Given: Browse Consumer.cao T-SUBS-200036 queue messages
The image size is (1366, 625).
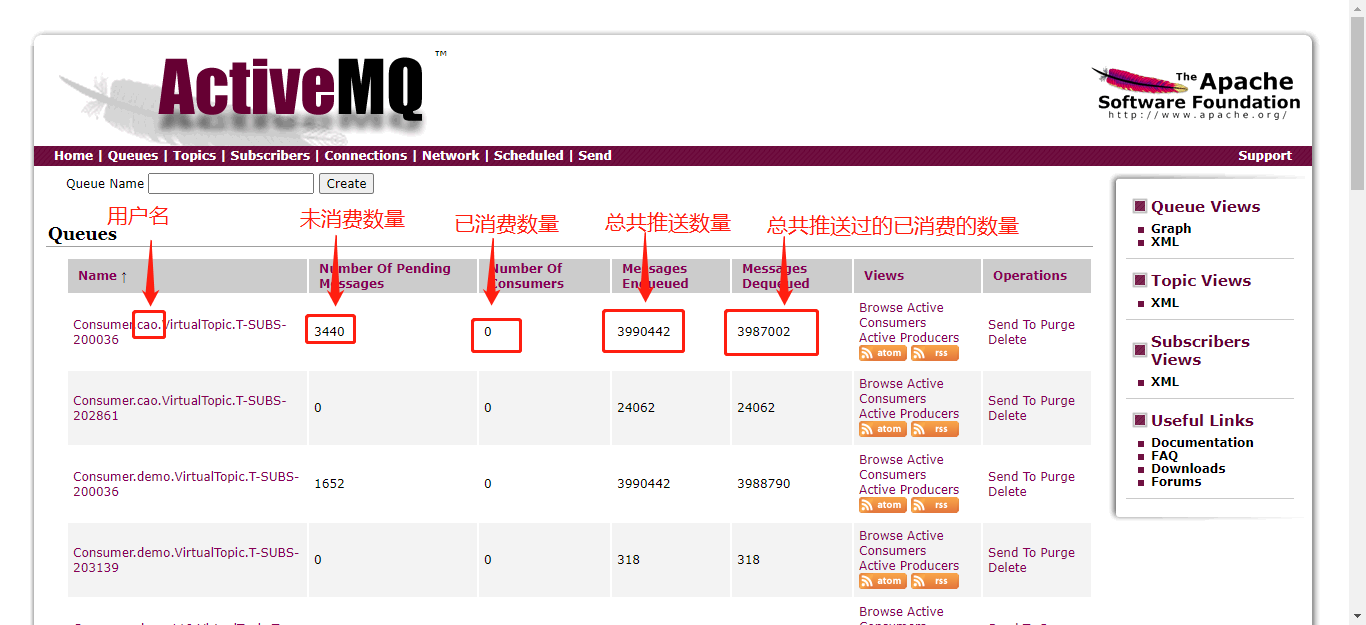Looking at the screenshot, I should tap(879, 308).
